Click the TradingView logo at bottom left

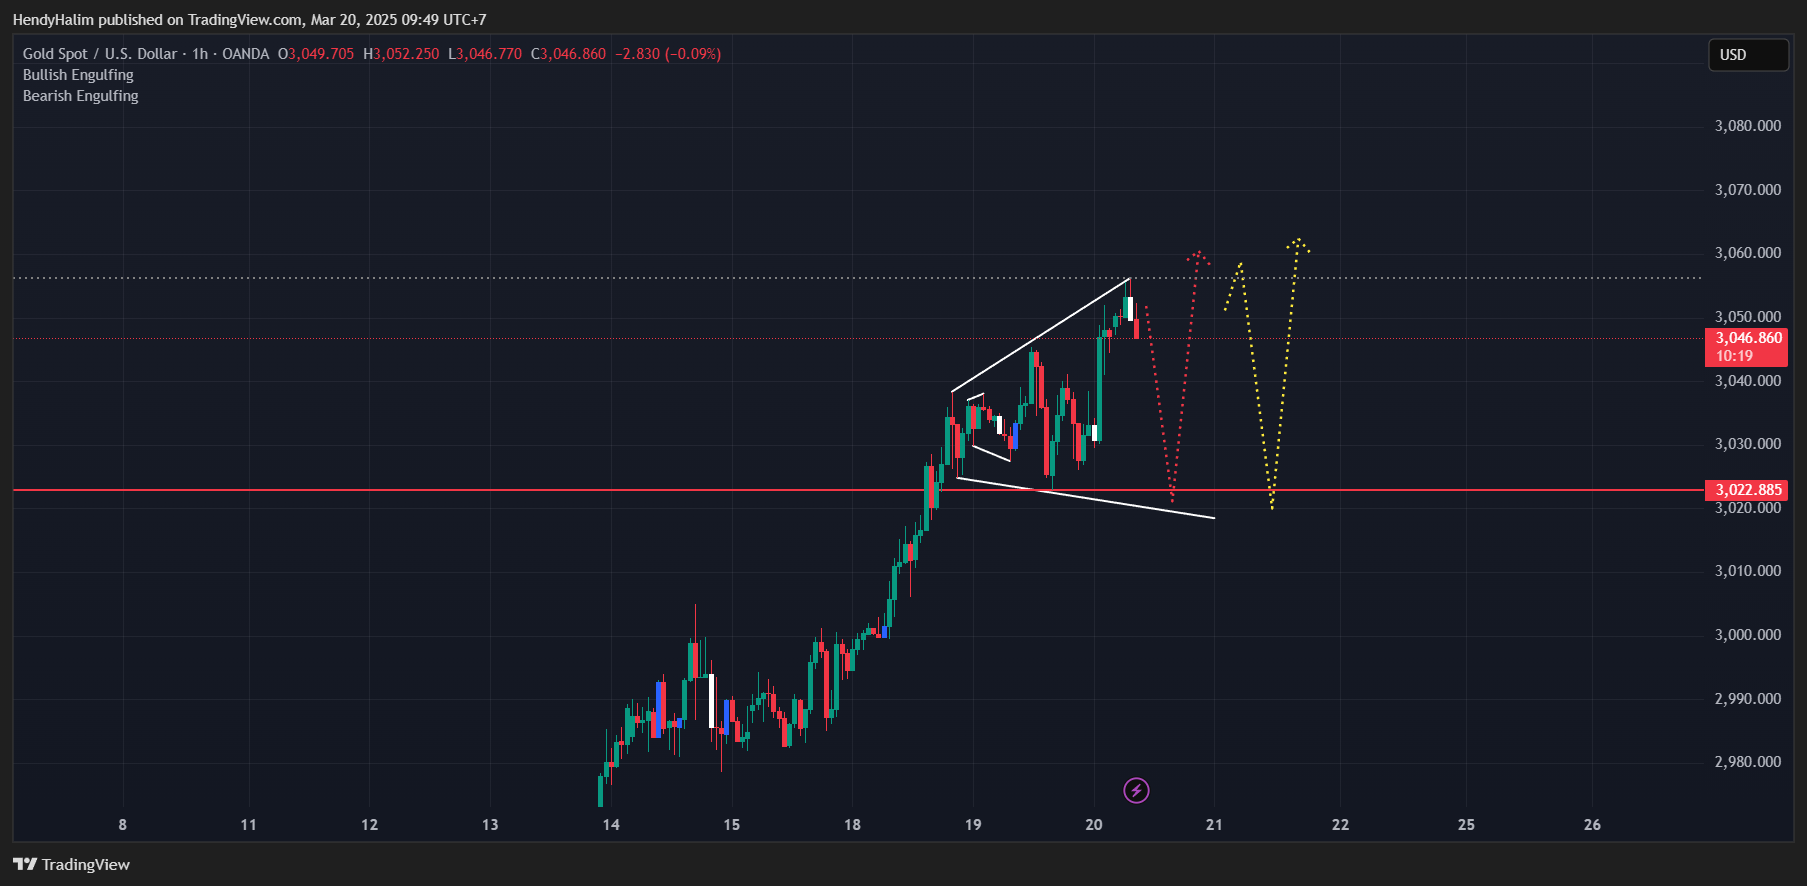pos(71,865)
